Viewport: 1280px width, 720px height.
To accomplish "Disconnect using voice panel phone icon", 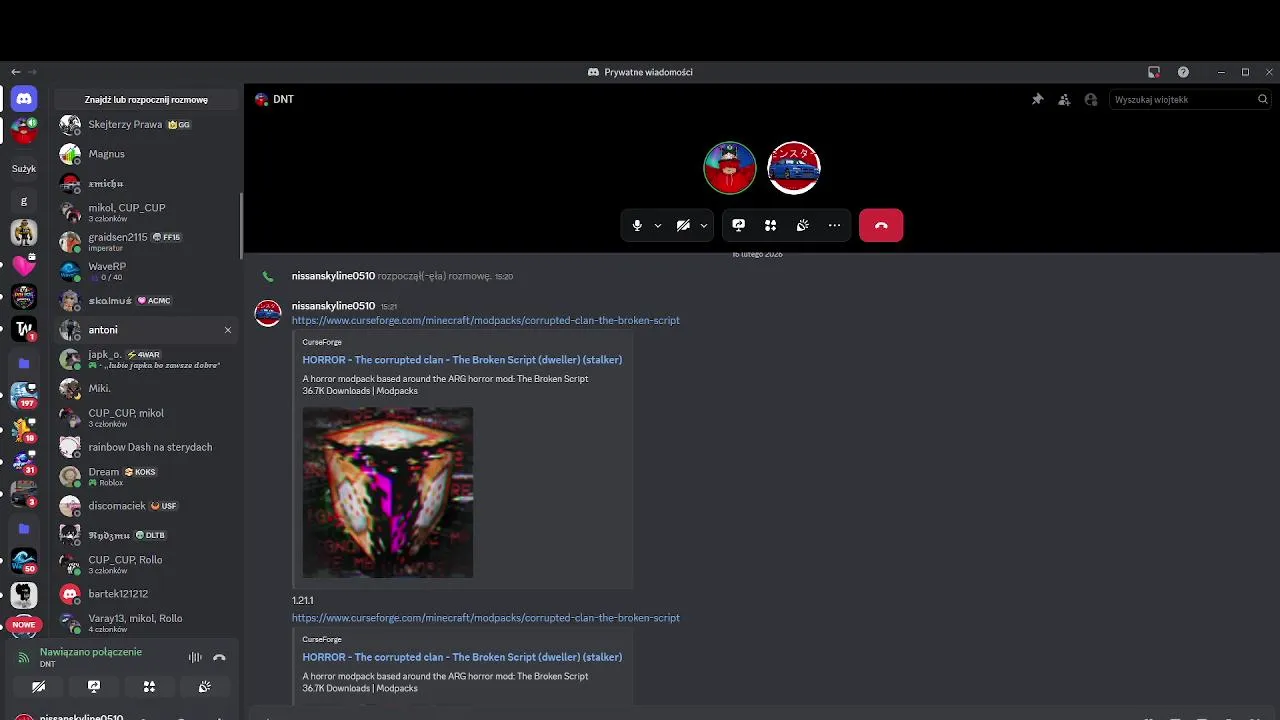I will pyautogui.click(x=220, y=657).
